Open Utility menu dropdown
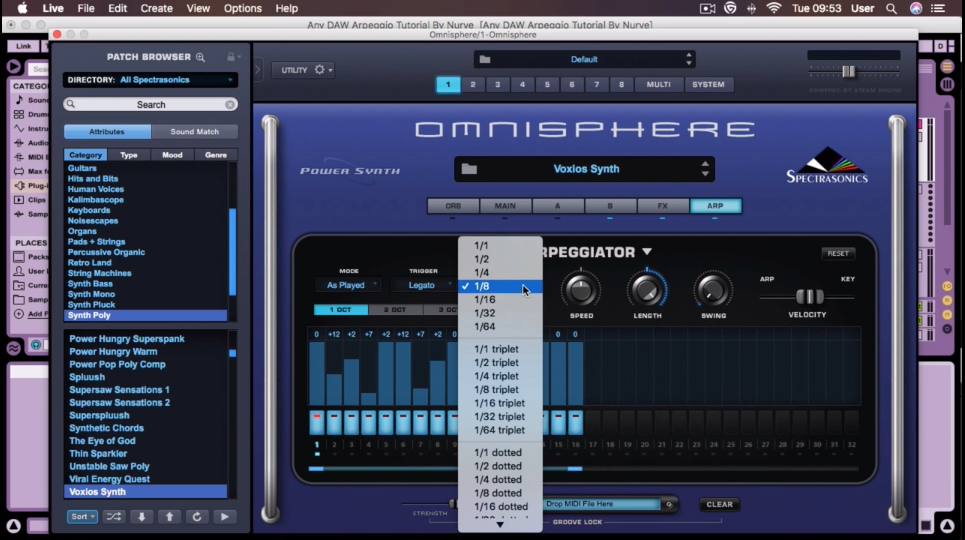 [303, 70]
